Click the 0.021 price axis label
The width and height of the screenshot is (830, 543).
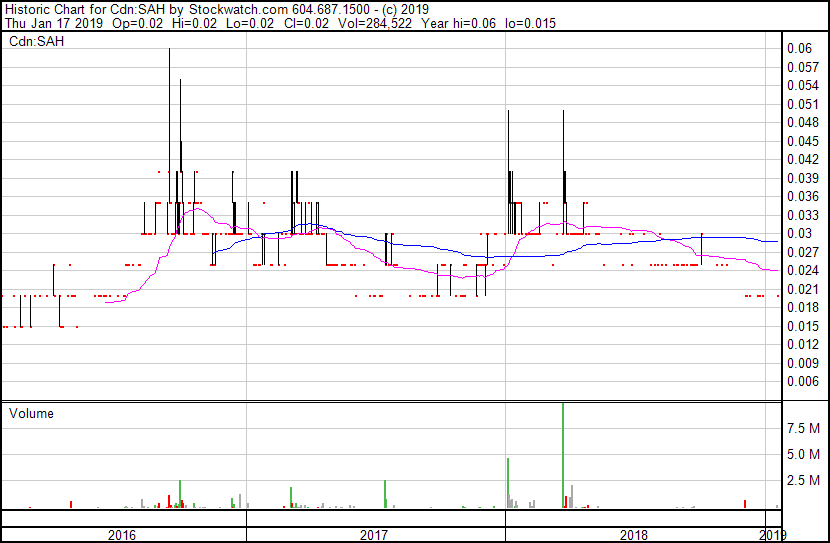pos(802,290)
